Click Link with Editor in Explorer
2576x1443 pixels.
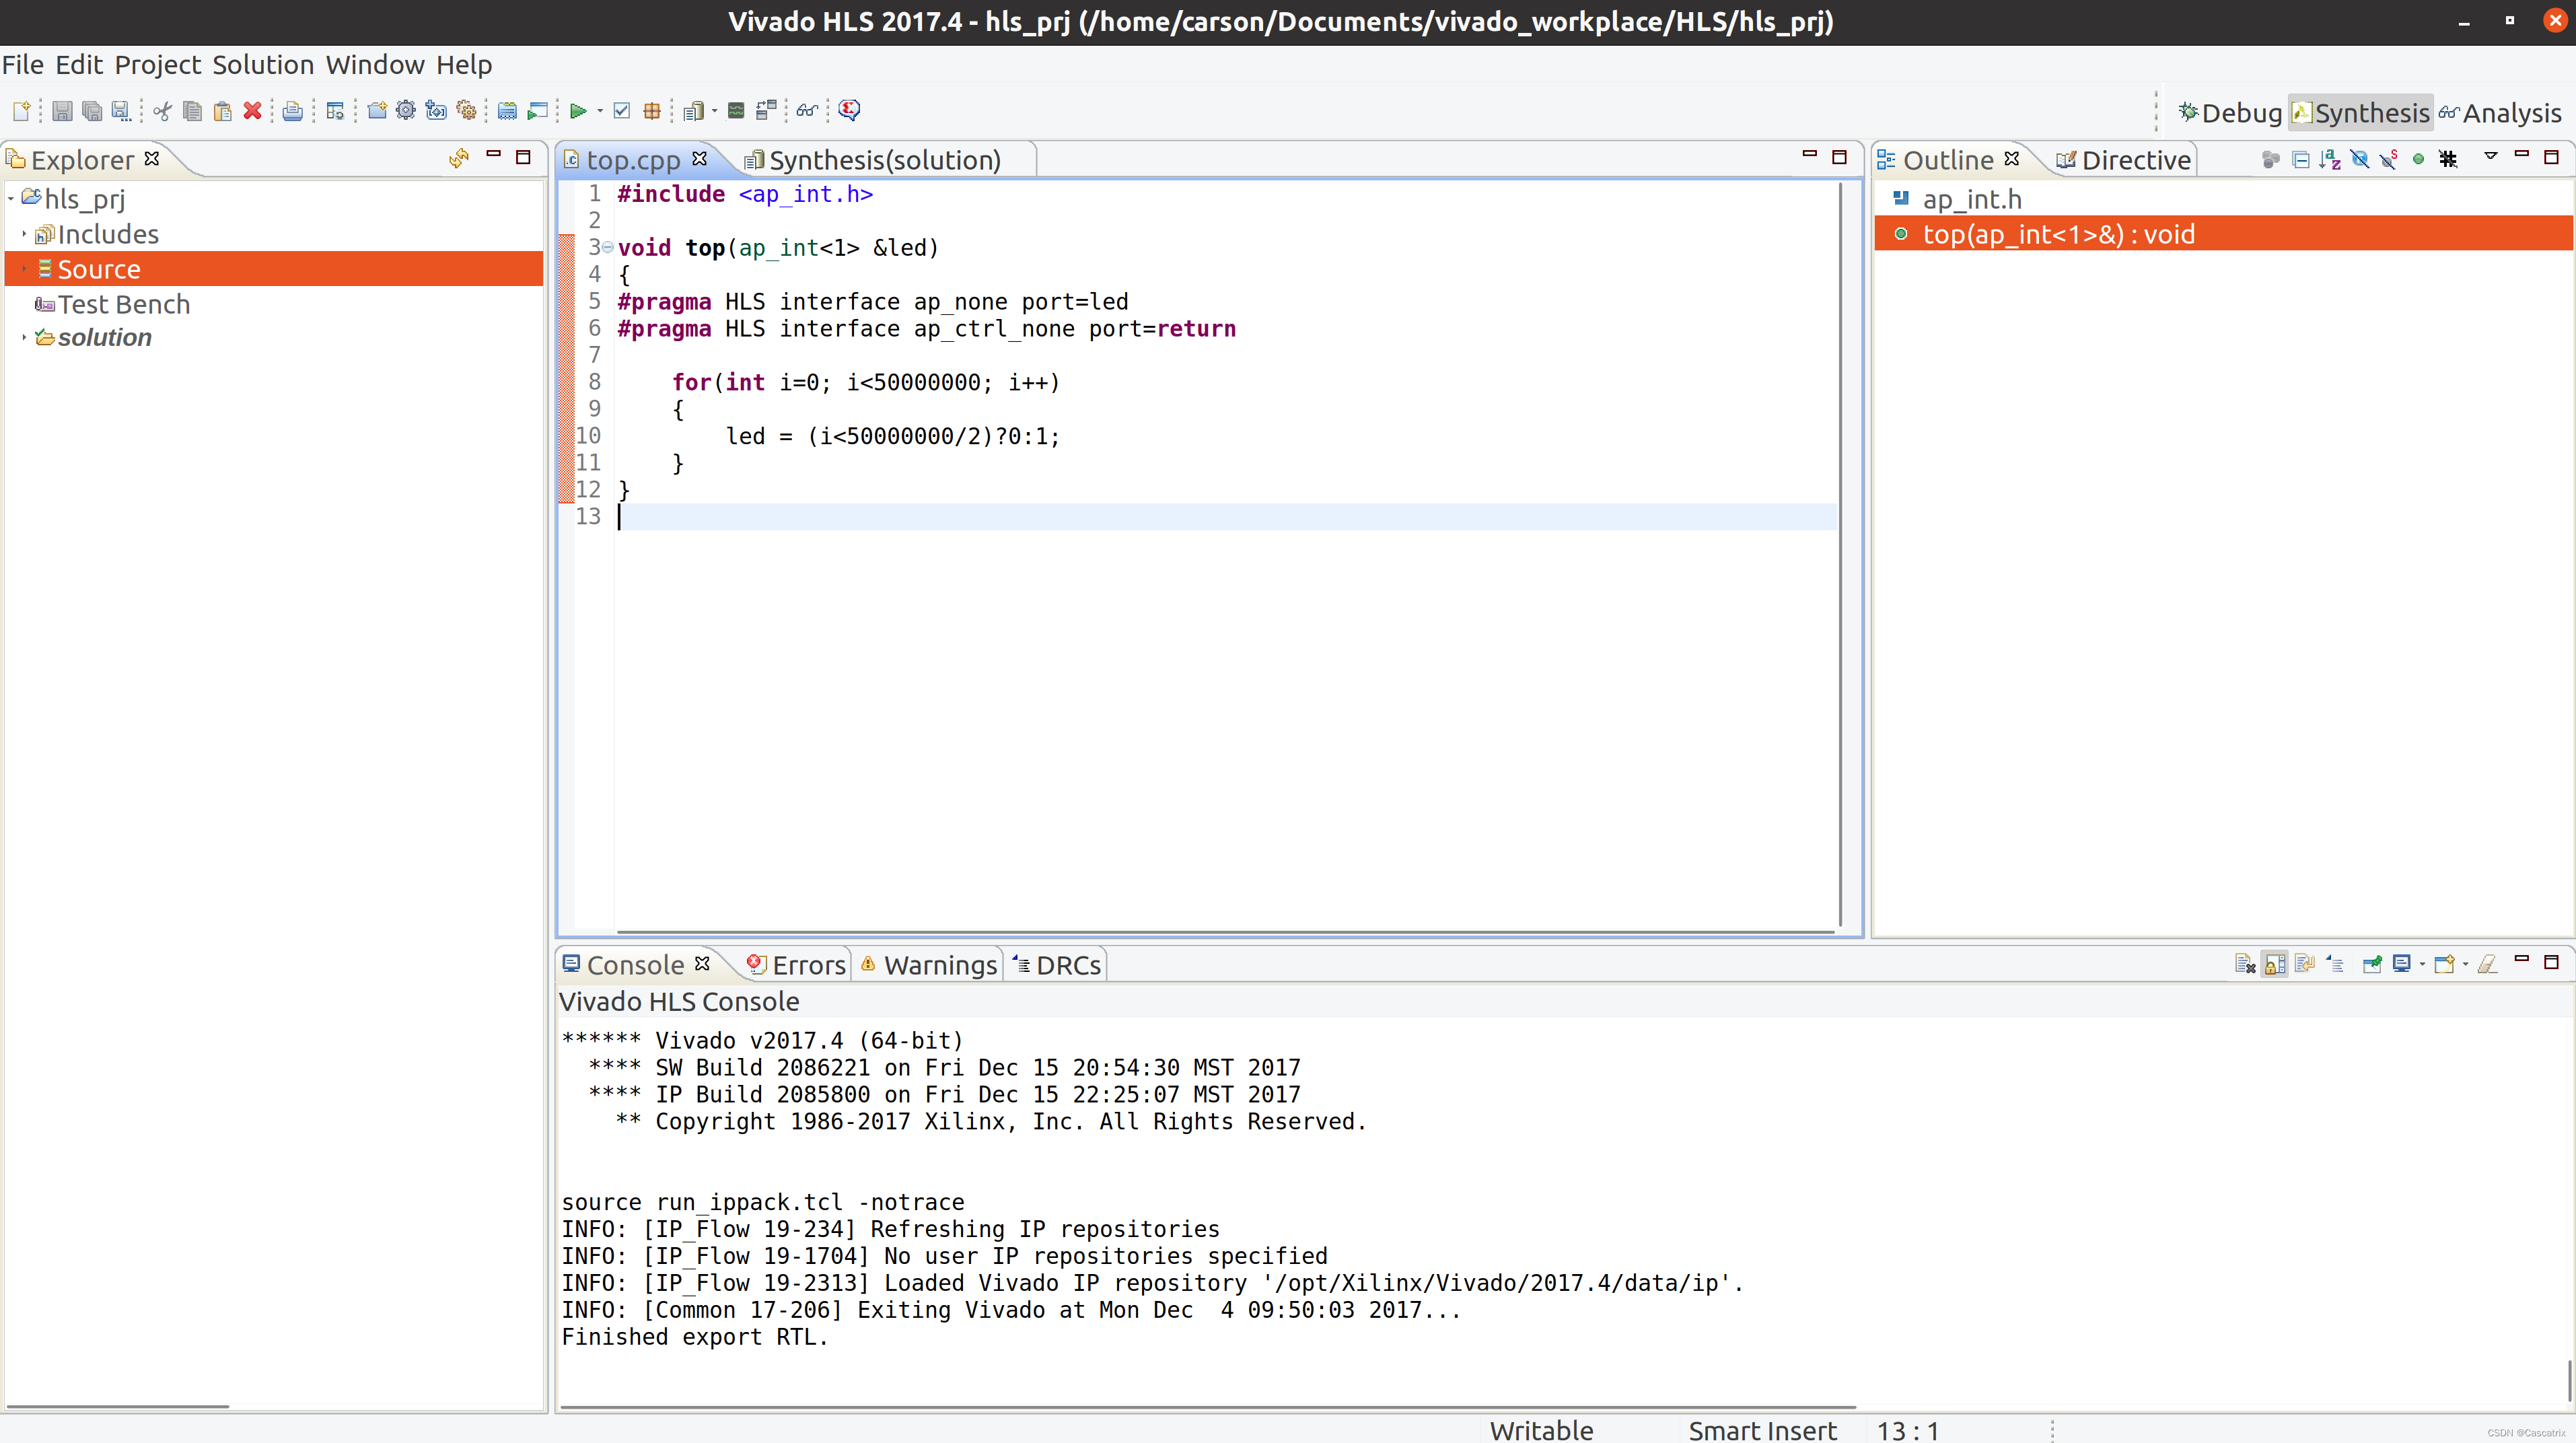459,158
